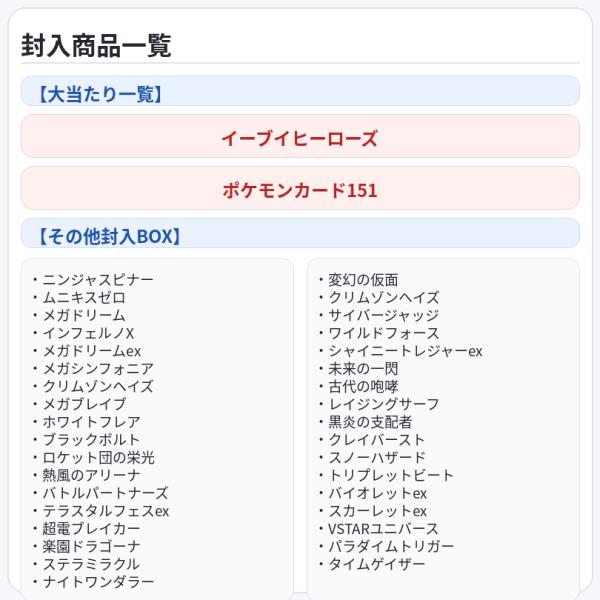Click the ポケモンカード151 banner
The width and height of the screenshot is (600, 600).
[300, 189]
